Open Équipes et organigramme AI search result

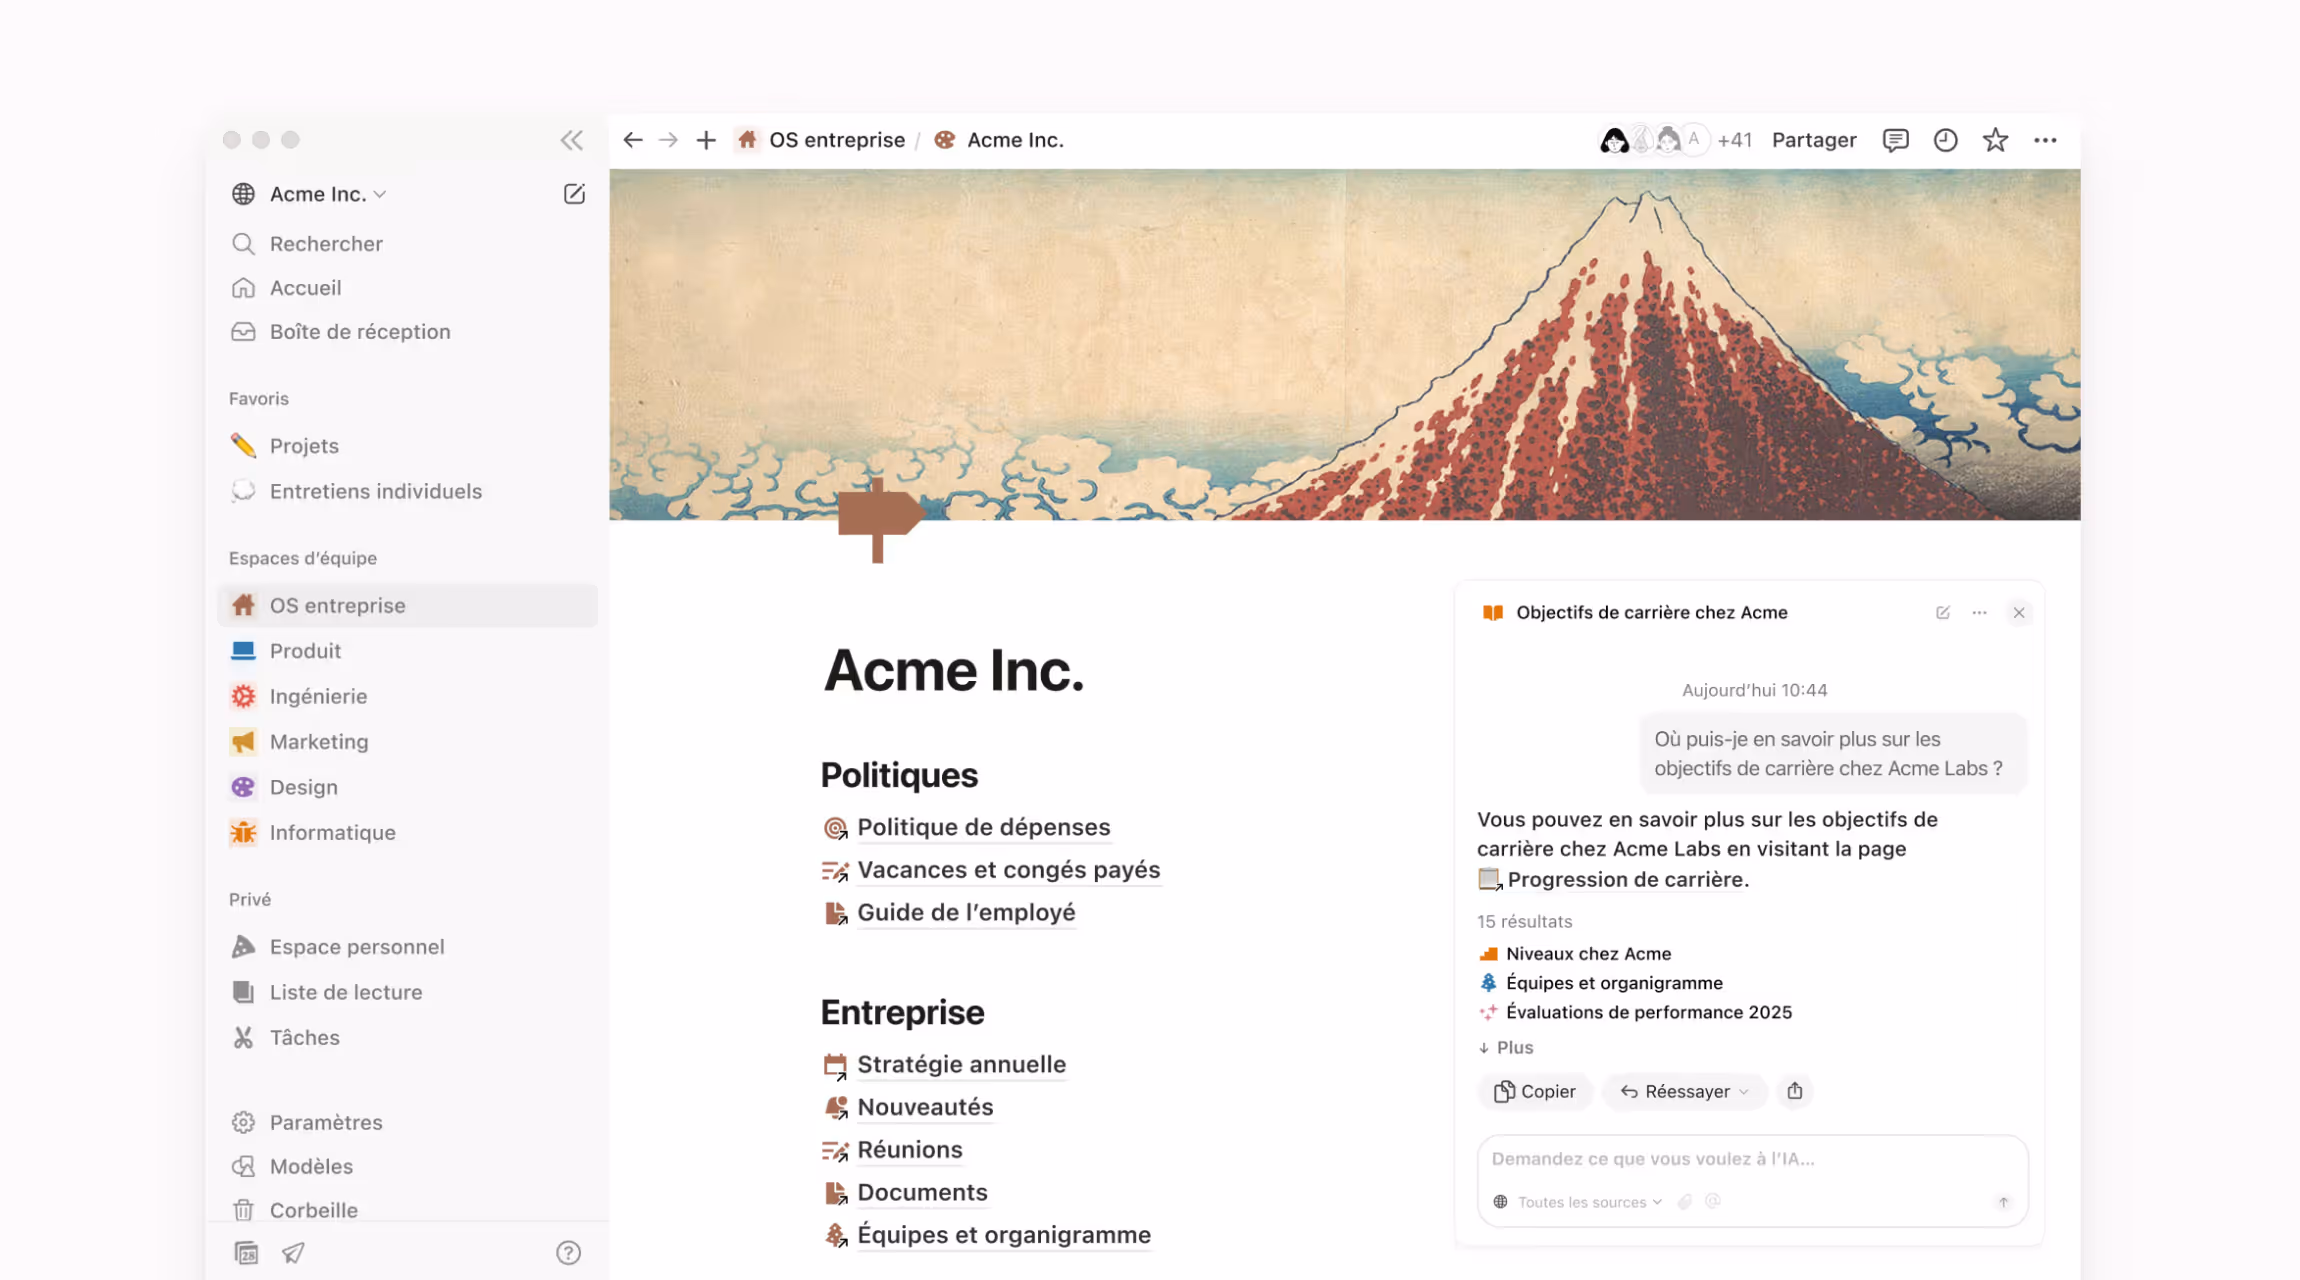click(1602, 983)
